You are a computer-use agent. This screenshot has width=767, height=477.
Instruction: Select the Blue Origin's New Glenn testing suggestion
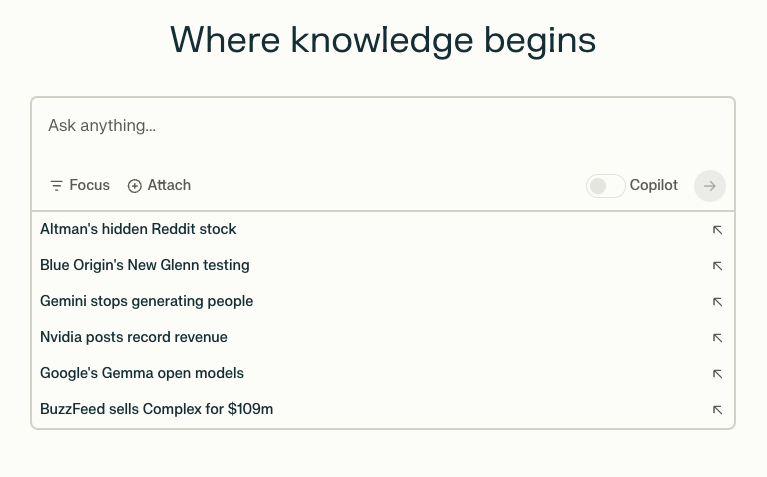145,265
